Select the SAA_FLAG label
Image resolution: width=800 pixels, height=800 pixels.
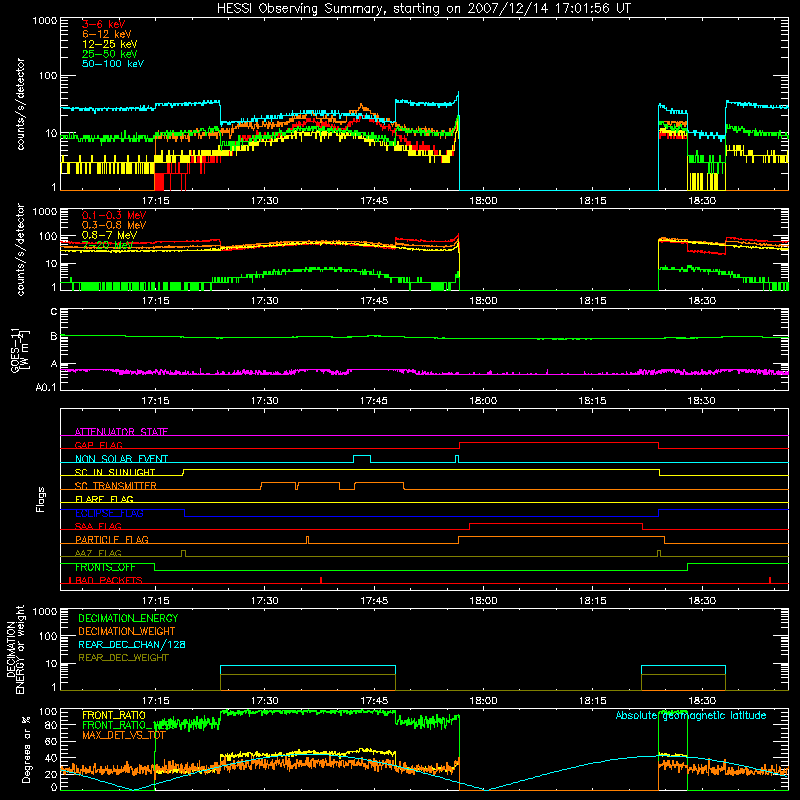click(x=98, y=526)
